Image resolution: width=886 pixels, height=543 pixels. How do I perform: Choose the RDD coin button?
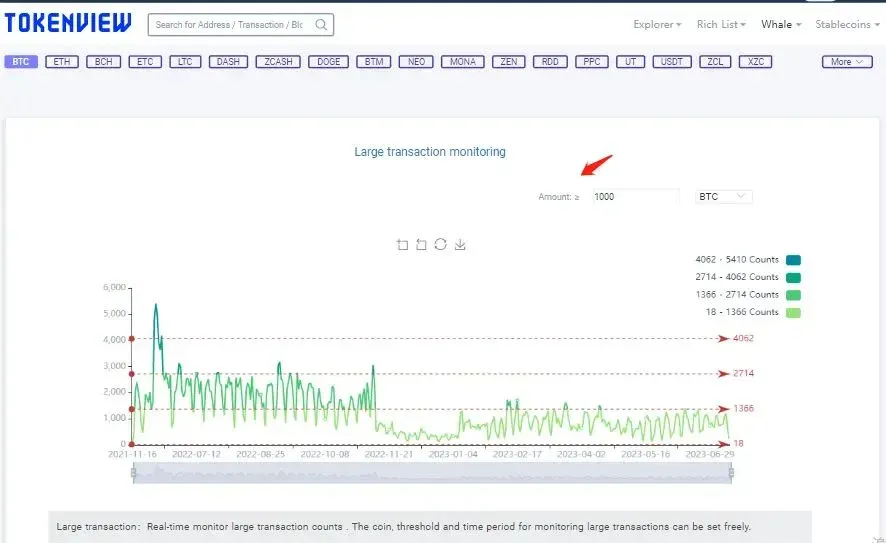click(x=550, y=62)
